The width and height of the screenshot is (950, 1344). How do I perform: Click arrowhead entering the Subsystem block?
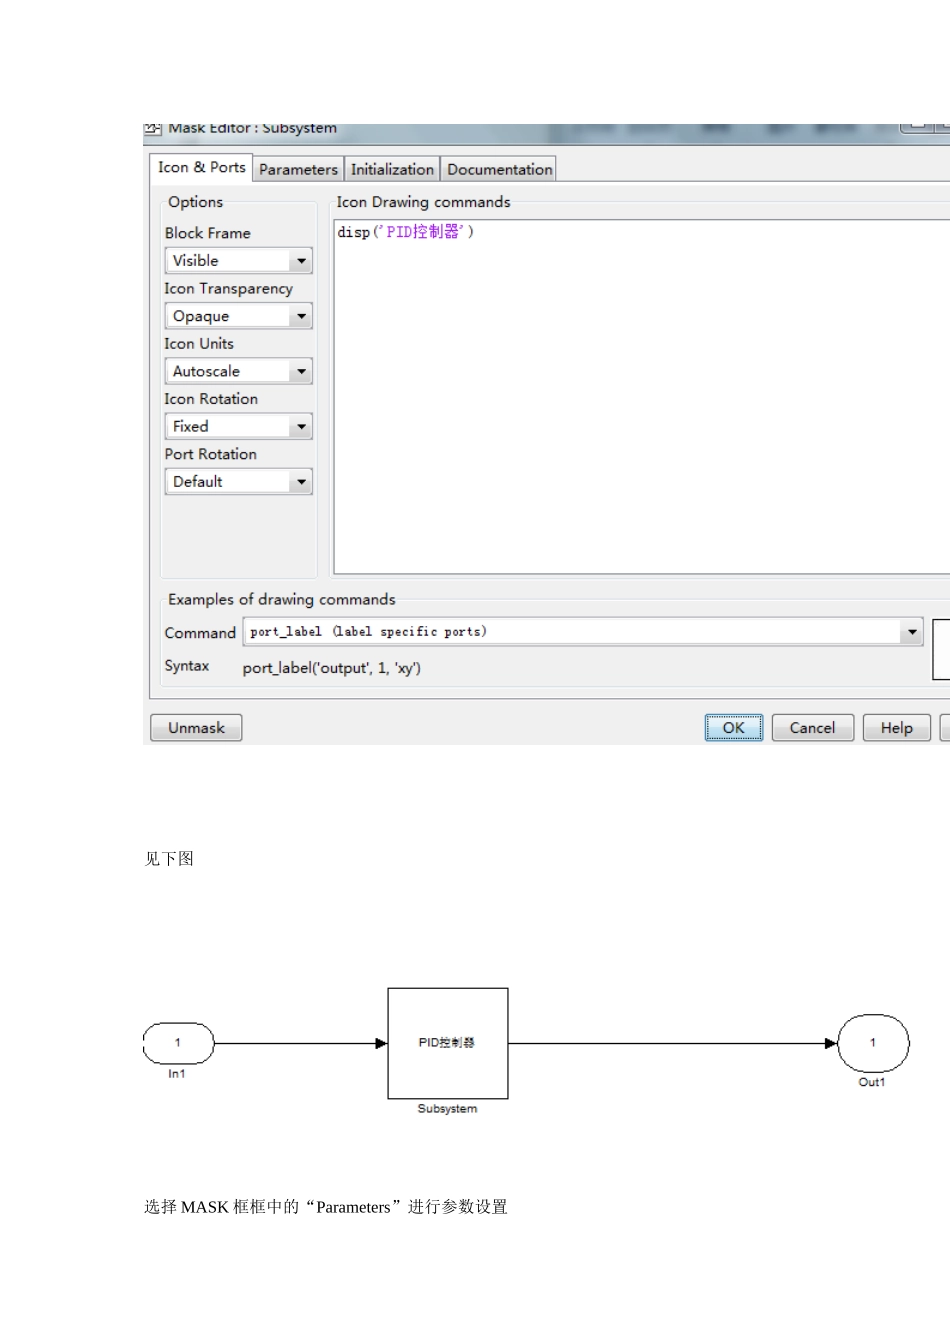pos(381,1044)
